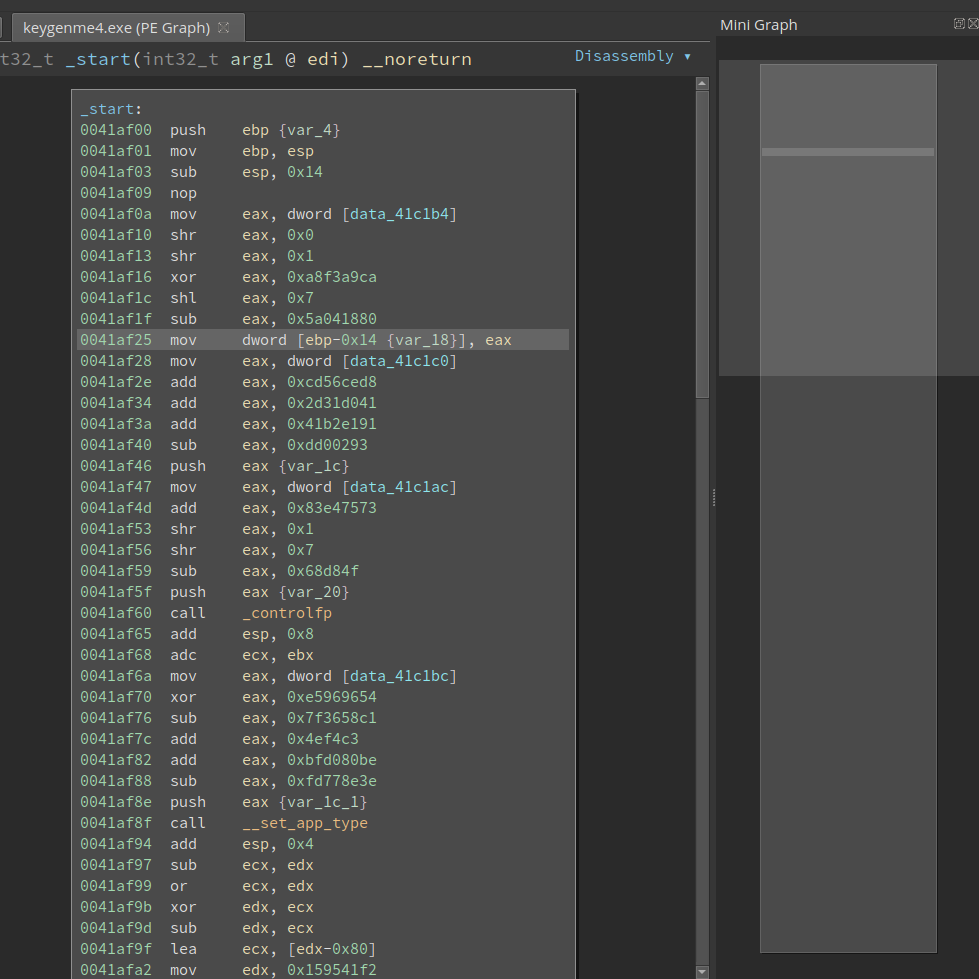This screenshot has height=979, width=979.
Task: Close the keygenme4.exe tab with its X icon
Action: [223, 28]
